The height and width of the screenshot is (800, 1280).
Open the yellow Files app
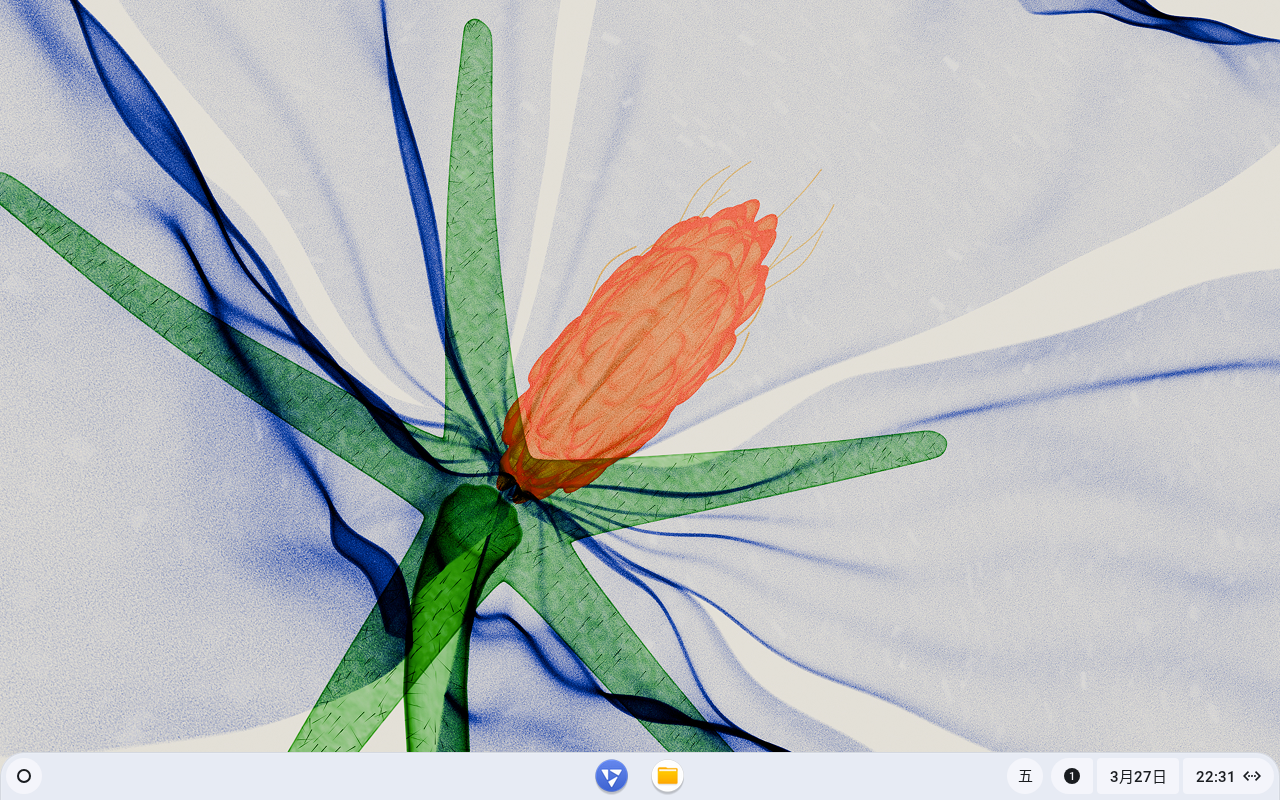(667, 776)
